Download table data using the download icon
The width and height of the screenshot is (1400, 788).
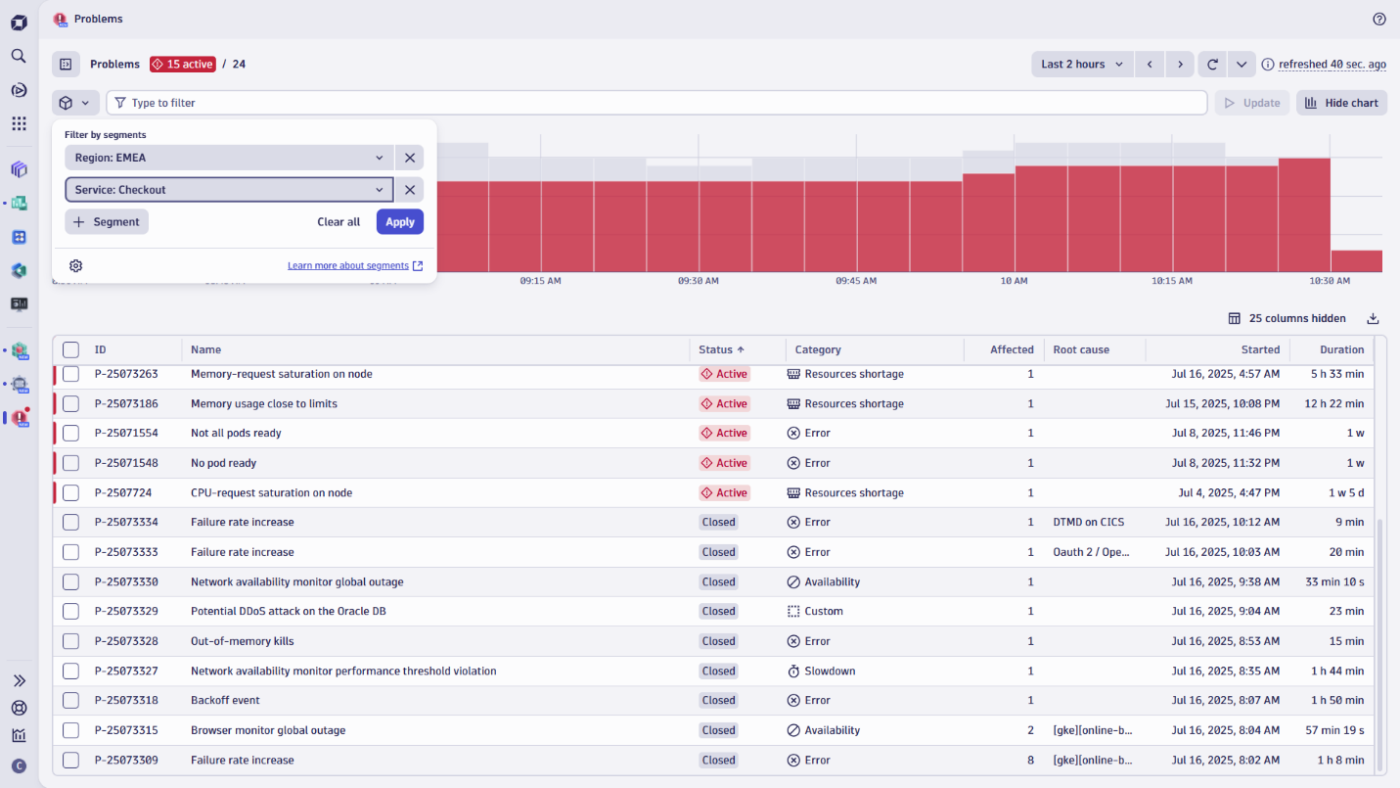[x=1373, y=318]
